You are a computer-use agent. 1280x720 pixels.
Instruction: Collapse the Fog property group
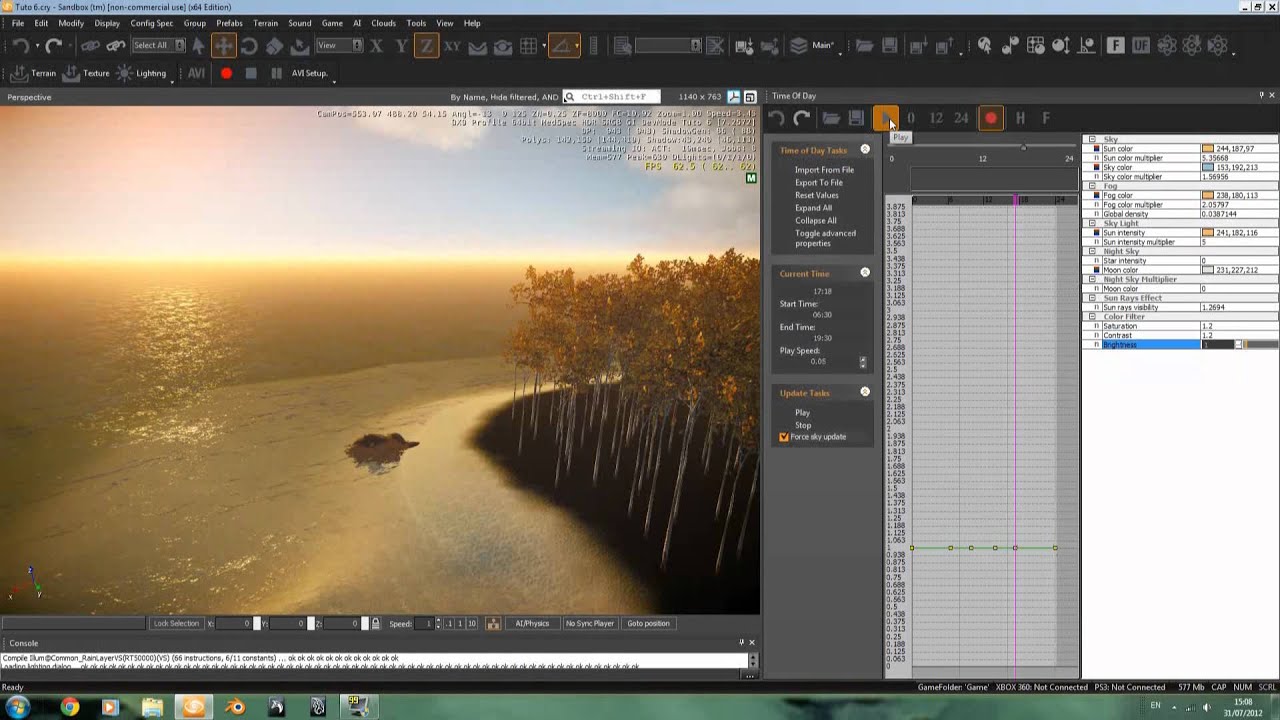(1092, 186)
